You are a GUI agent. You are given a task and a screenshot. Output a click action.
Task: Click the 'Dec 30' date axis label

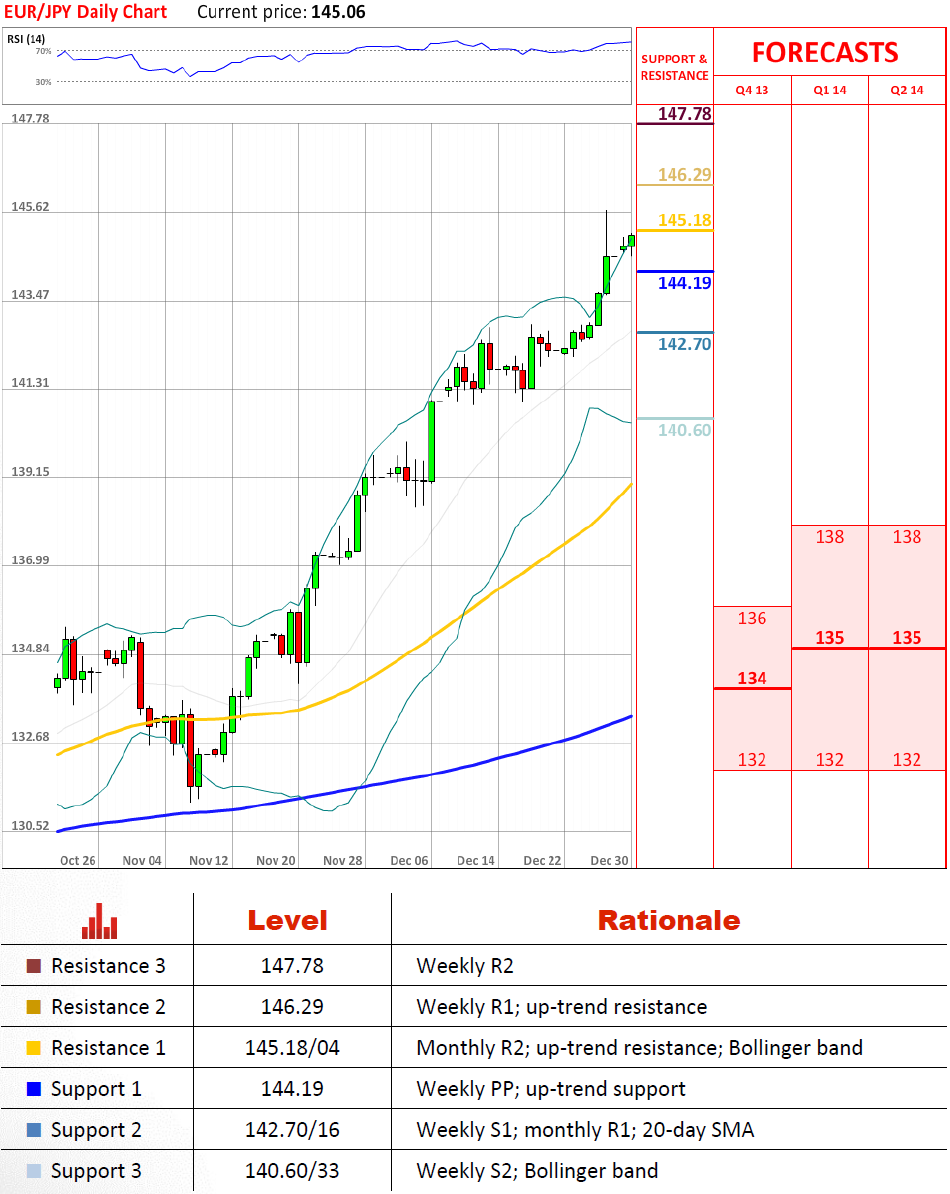610,860
